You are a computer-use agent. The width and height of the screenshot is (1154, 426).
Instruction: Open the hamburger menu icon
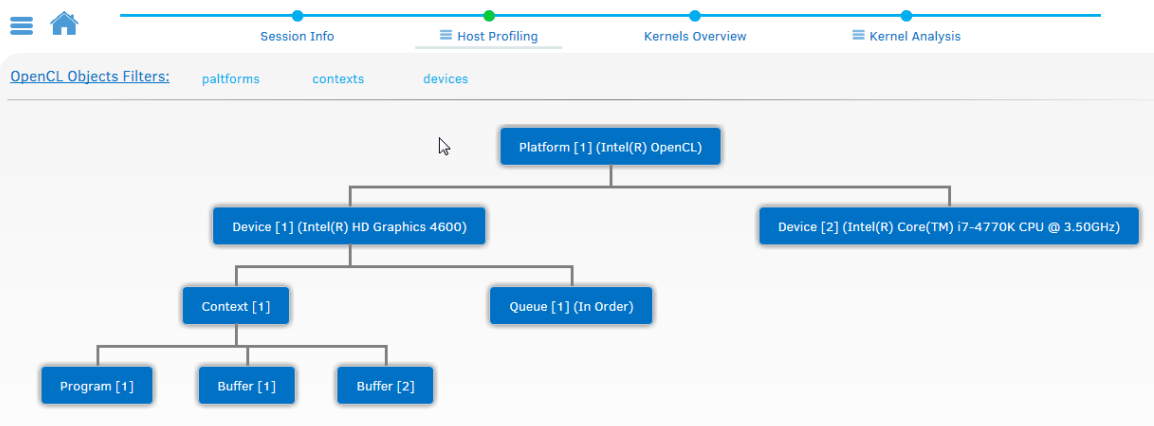point(22,24)
